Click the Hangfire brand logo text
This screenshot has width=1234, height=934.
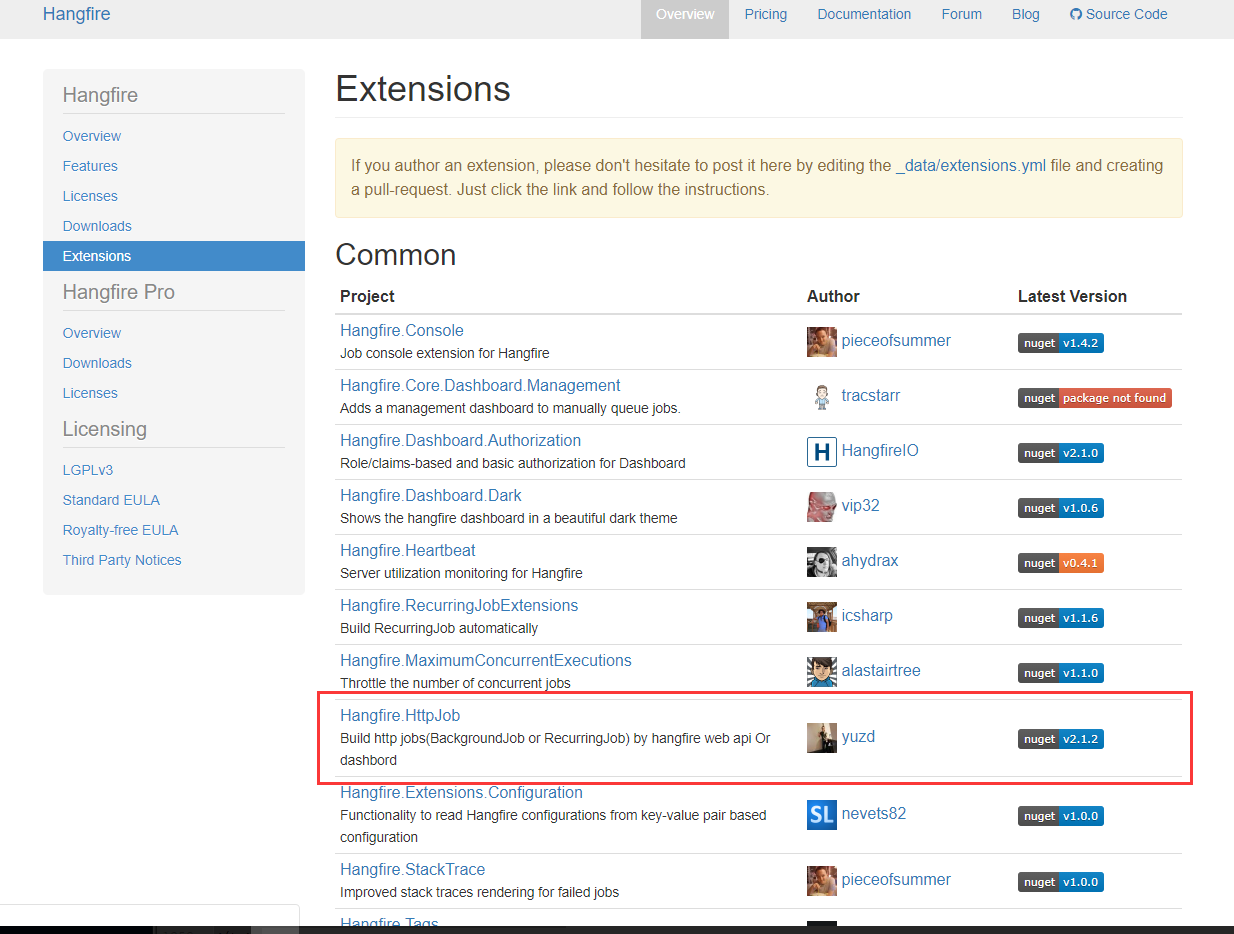click(76, 14)
